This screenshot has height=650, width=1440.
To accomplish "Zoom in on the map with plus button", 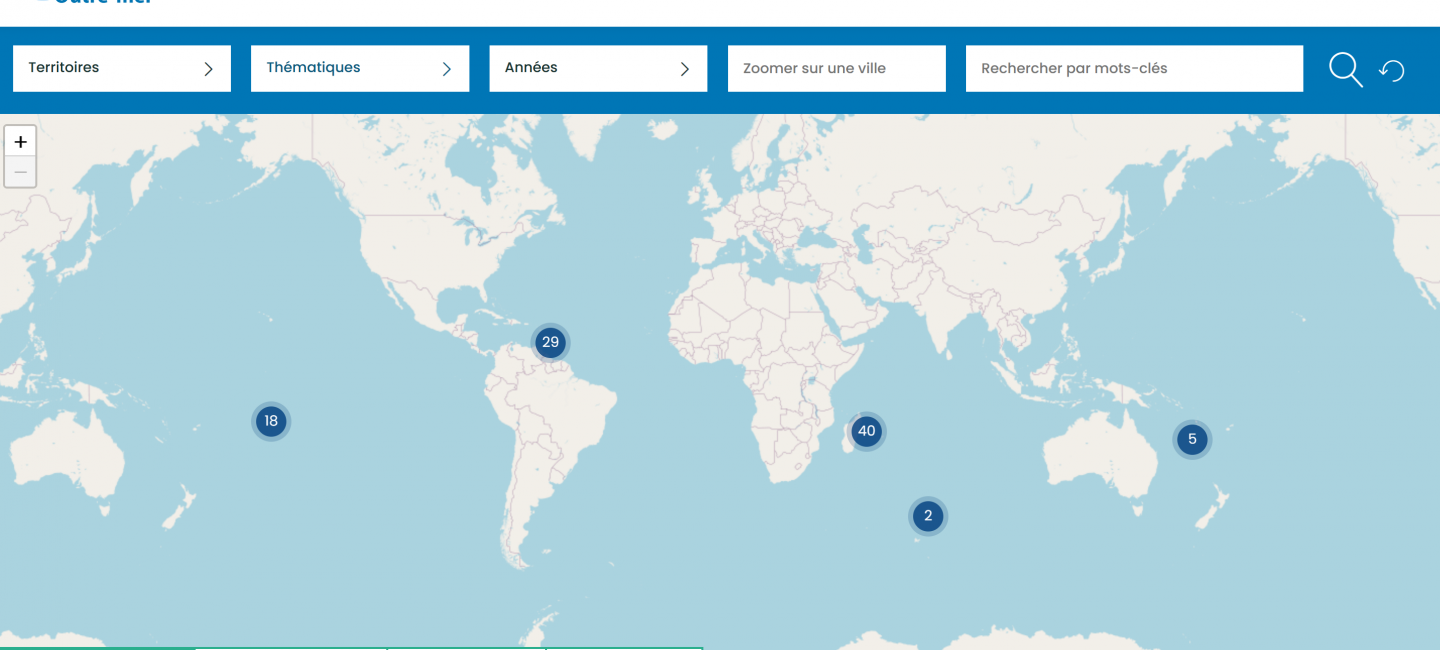I will tap(20, 142).
